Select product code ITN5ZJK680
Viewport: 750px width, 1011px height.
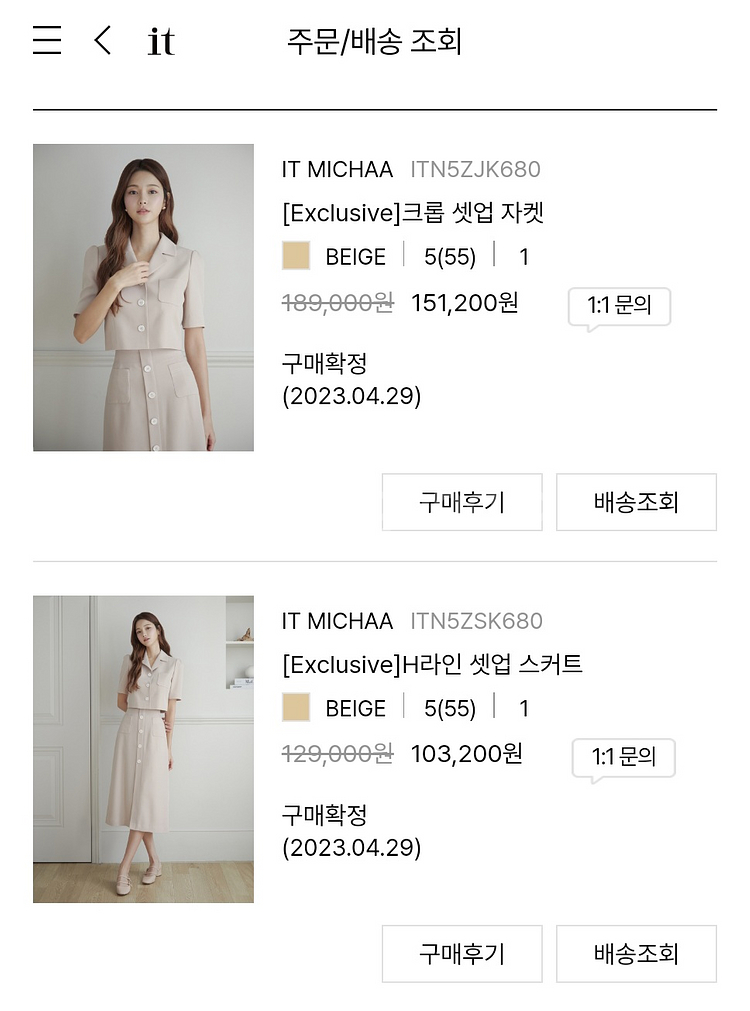(x=475, y=170)
